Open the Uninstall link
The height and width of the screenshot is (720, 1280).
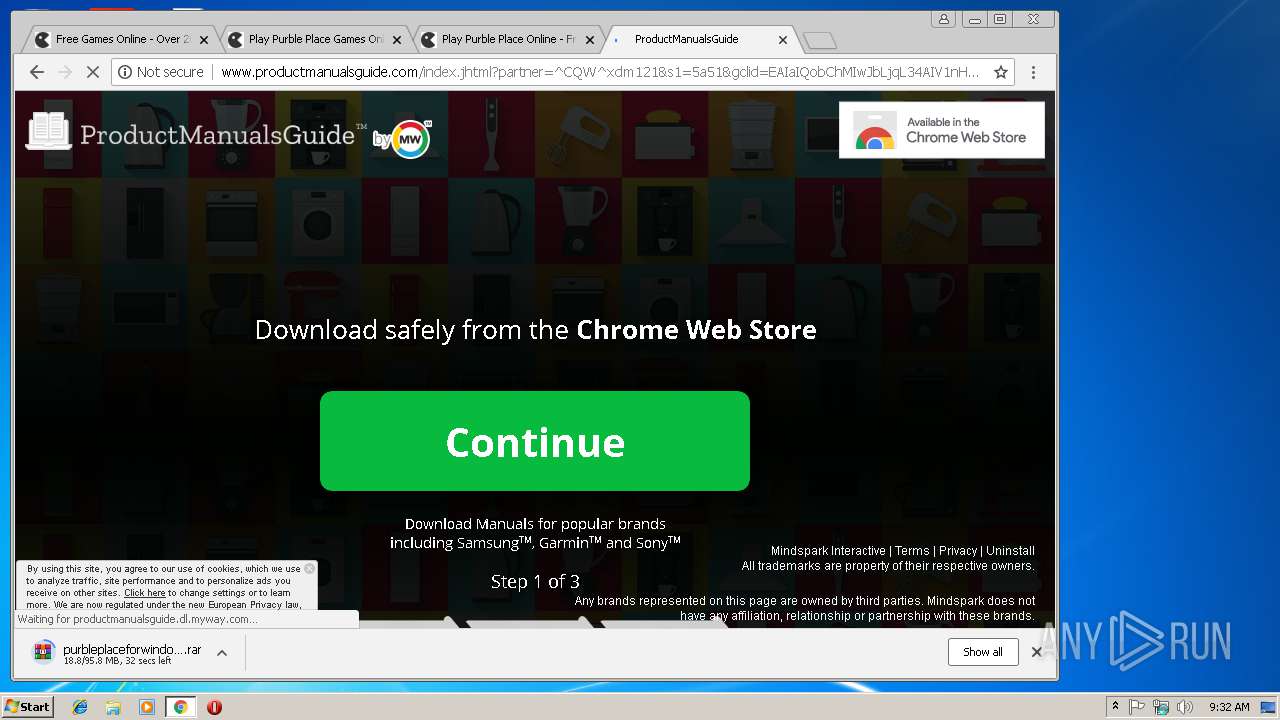tap(1010, 551)
